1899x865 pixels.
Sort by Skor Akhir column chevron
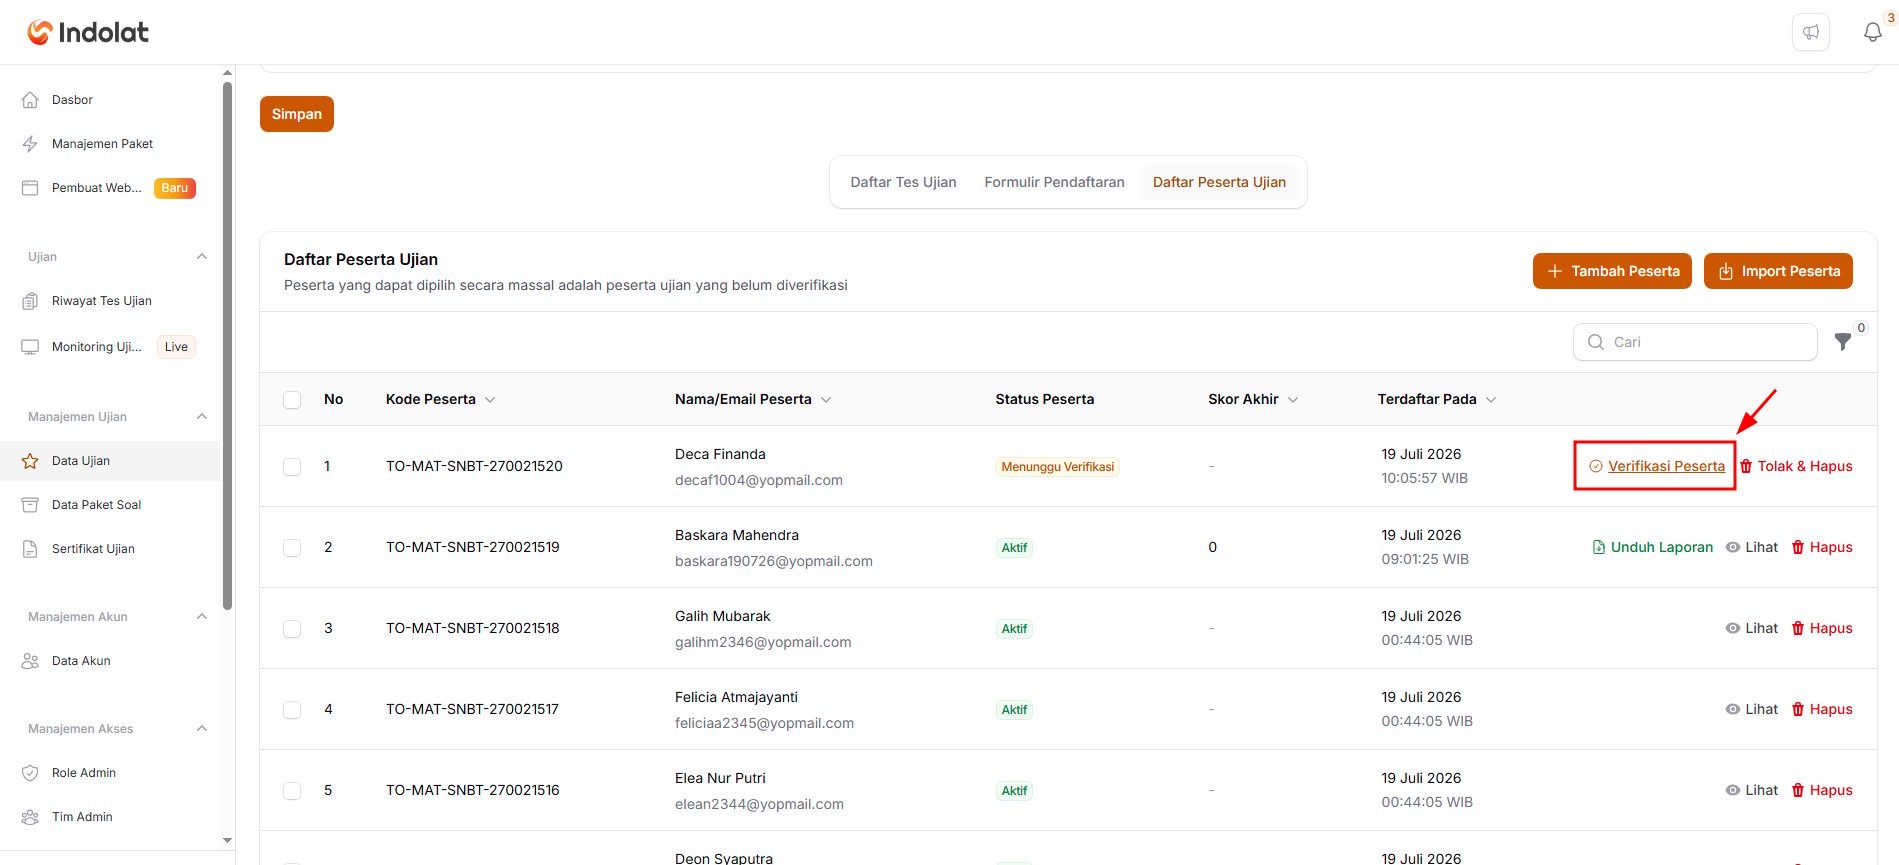1293,400
